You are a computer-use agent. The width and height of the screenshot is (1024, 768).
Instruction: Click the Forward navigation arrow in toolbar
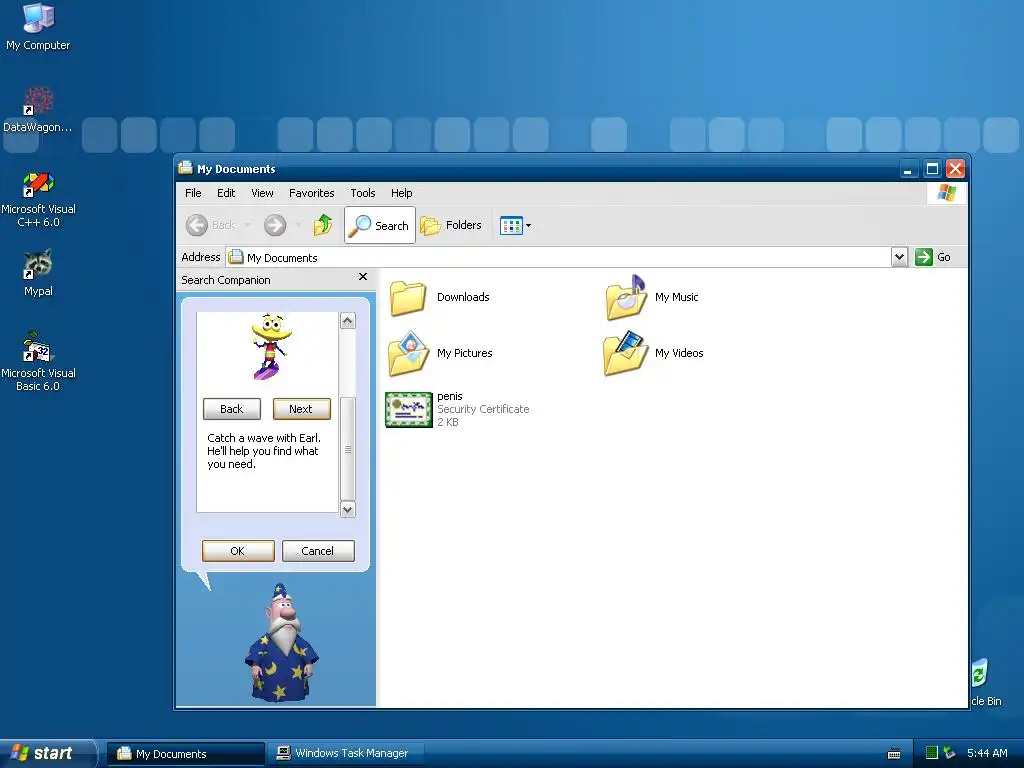coord(275,225)
